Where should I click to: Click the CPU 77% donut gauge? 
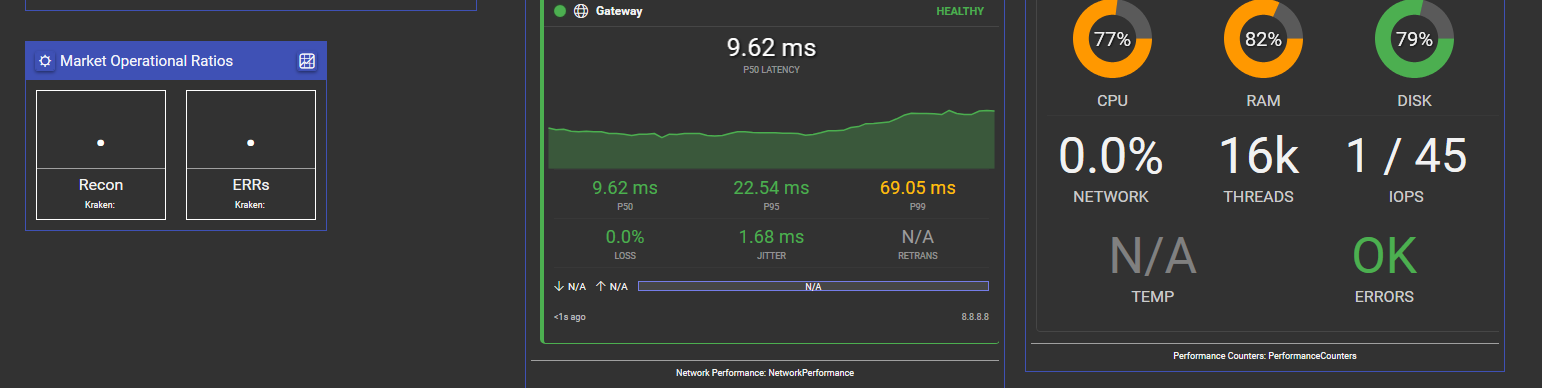[1112, 40]
